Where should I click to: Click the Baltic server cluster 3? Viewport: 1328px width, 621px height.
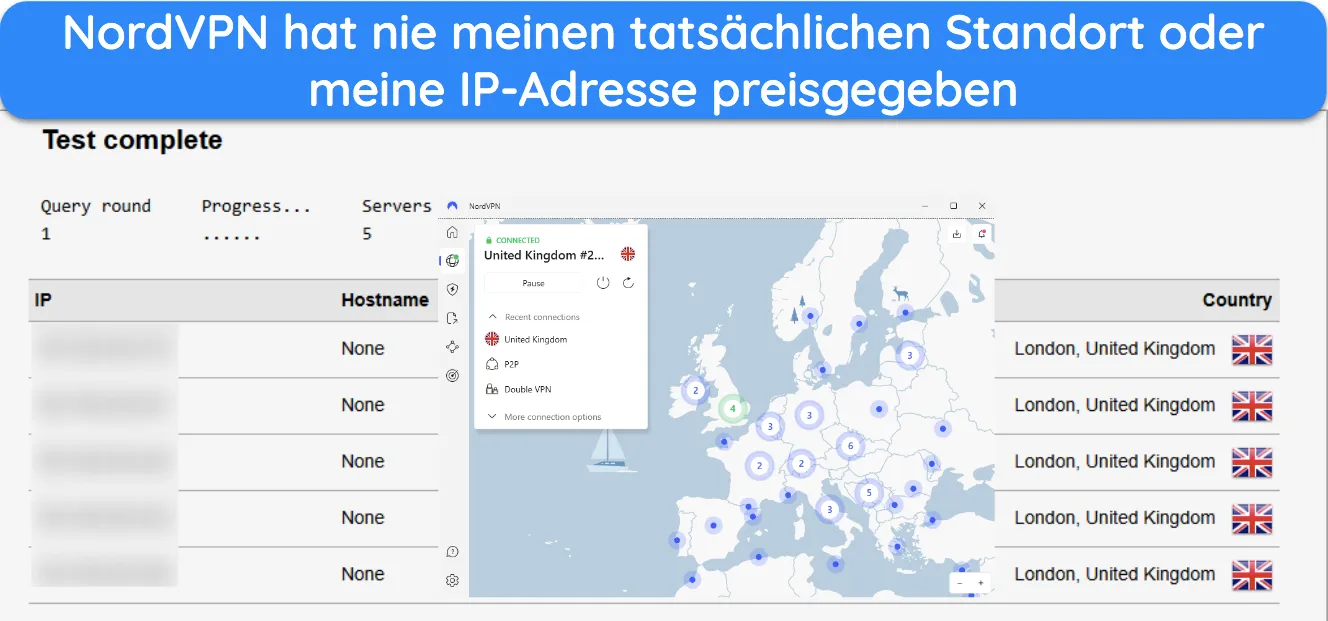[x=909, y=355]
